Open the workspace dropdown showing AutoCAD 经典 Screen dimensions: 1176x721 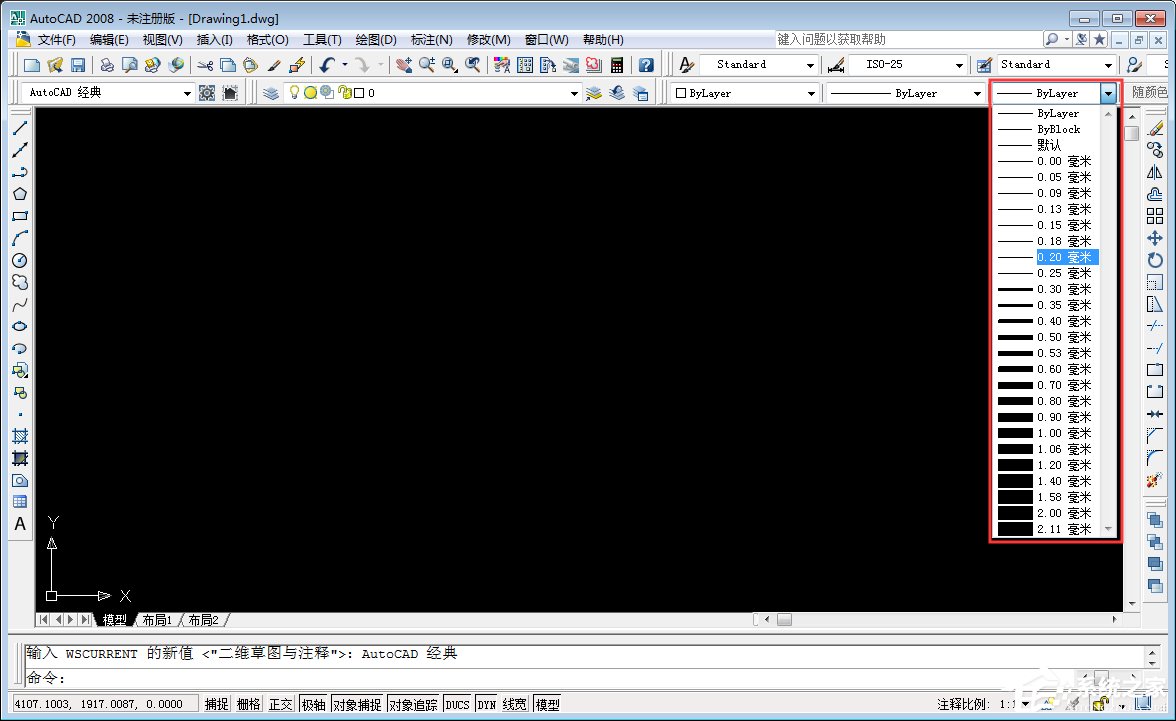tap(187, 92)
